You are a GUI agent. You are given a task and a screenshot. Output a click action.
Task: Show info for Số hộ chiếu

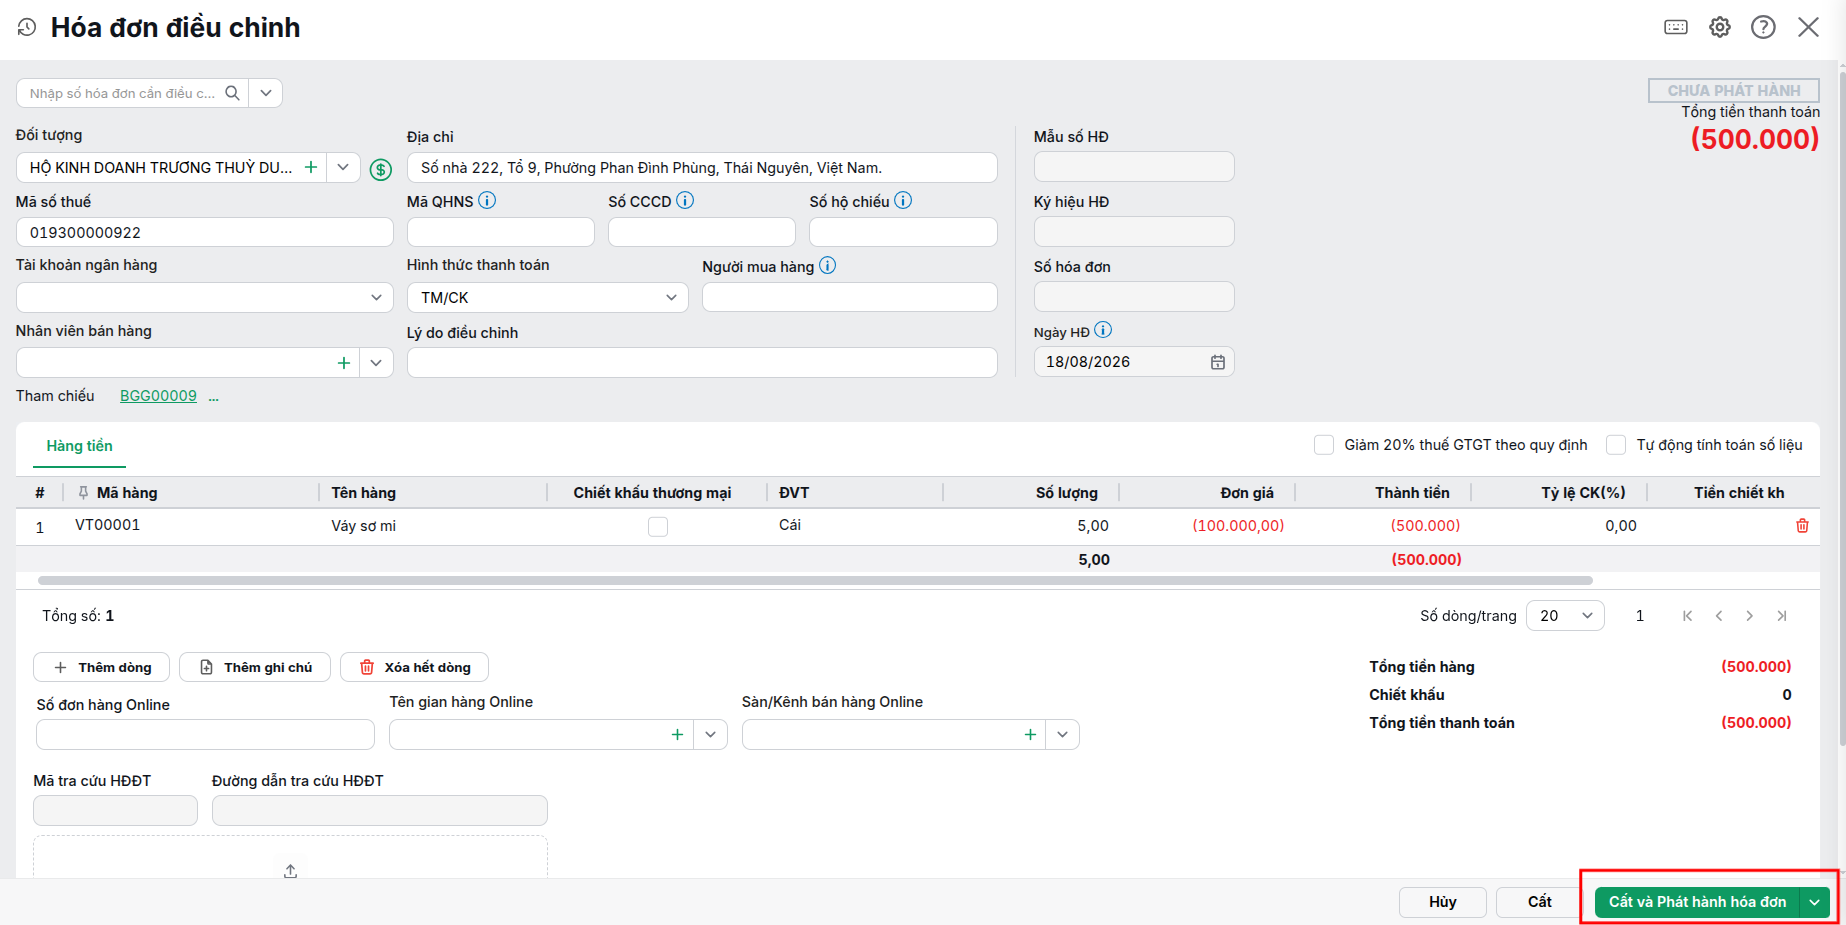point(903,200)
